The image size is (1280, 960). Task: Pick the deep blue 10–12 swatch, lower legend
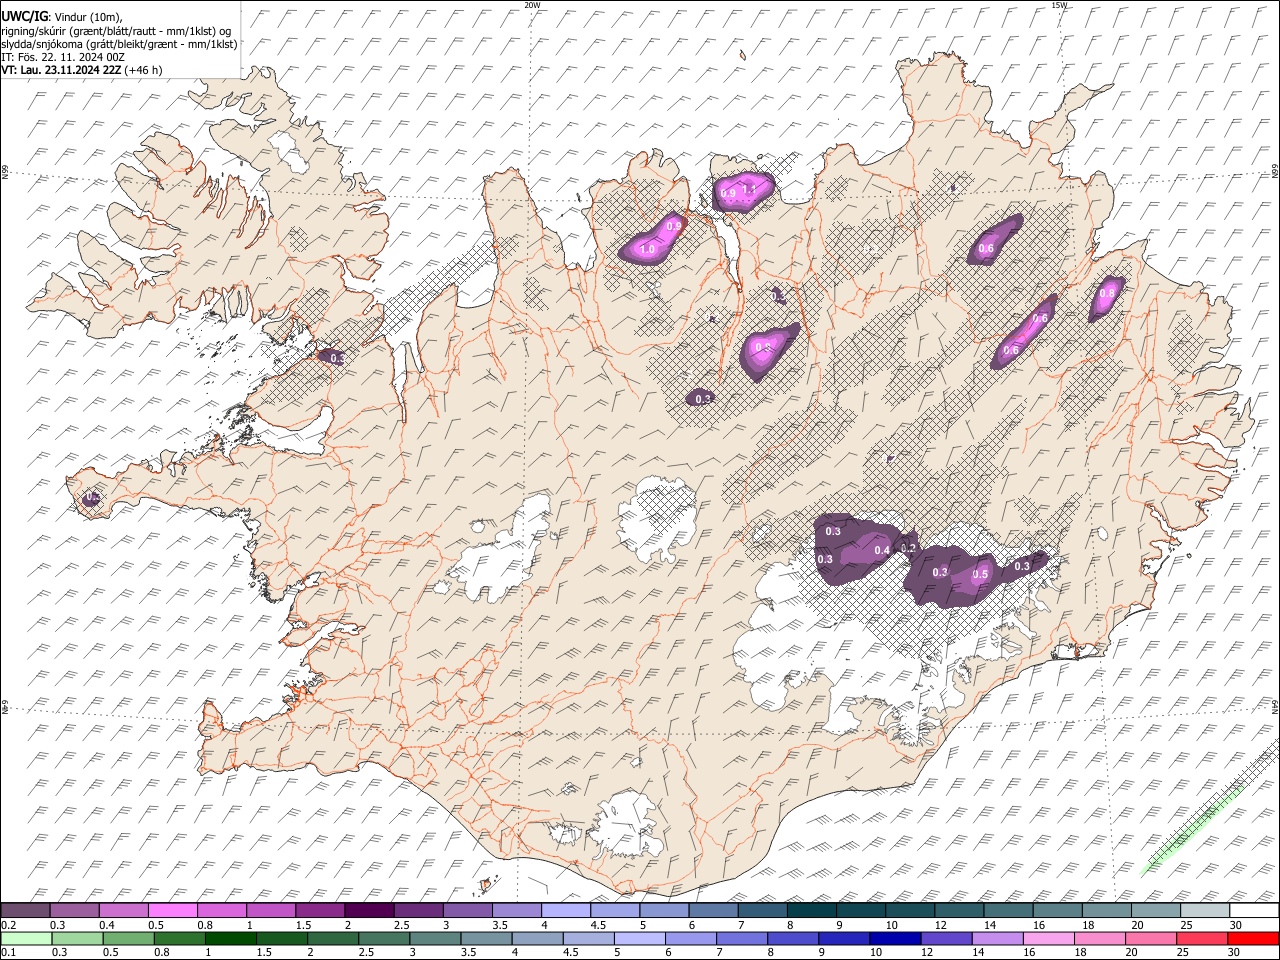(895, 938)
